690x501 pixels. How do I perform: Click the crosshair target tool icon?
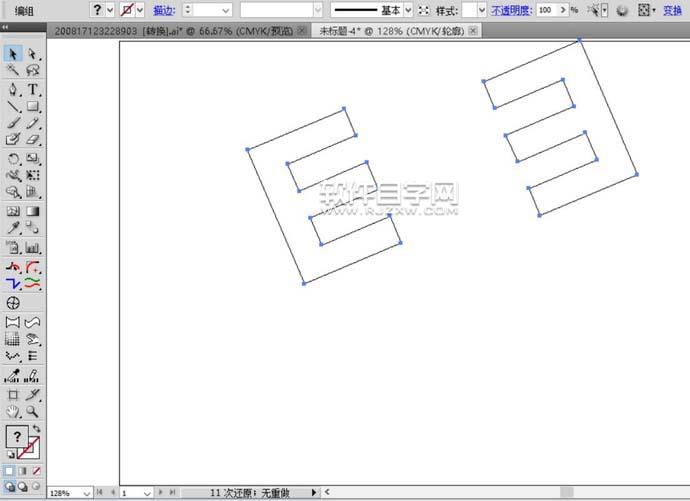pyautogui.click(x=13, y=303)
